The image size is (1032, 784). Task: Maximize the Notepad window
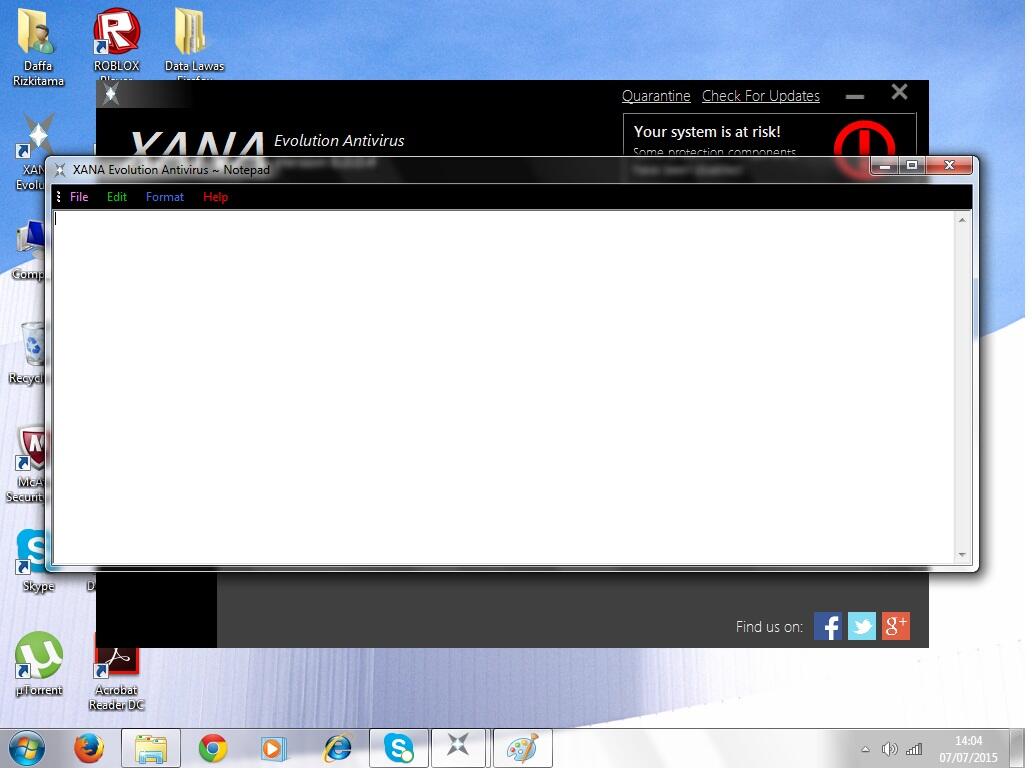(x=912, y=166)
